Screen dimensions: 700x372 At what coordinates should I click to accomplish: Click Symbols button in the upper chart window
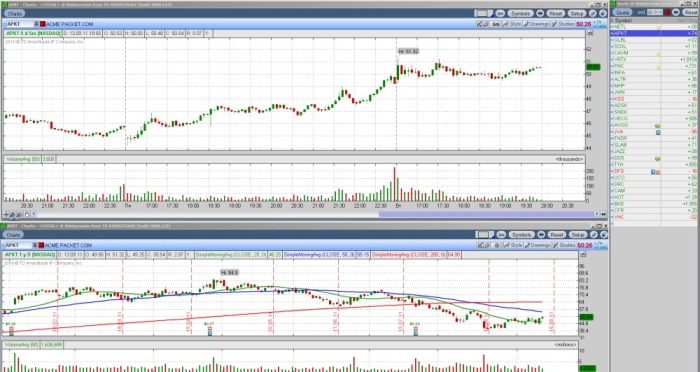pyautogui.click(x=521, y=13)
